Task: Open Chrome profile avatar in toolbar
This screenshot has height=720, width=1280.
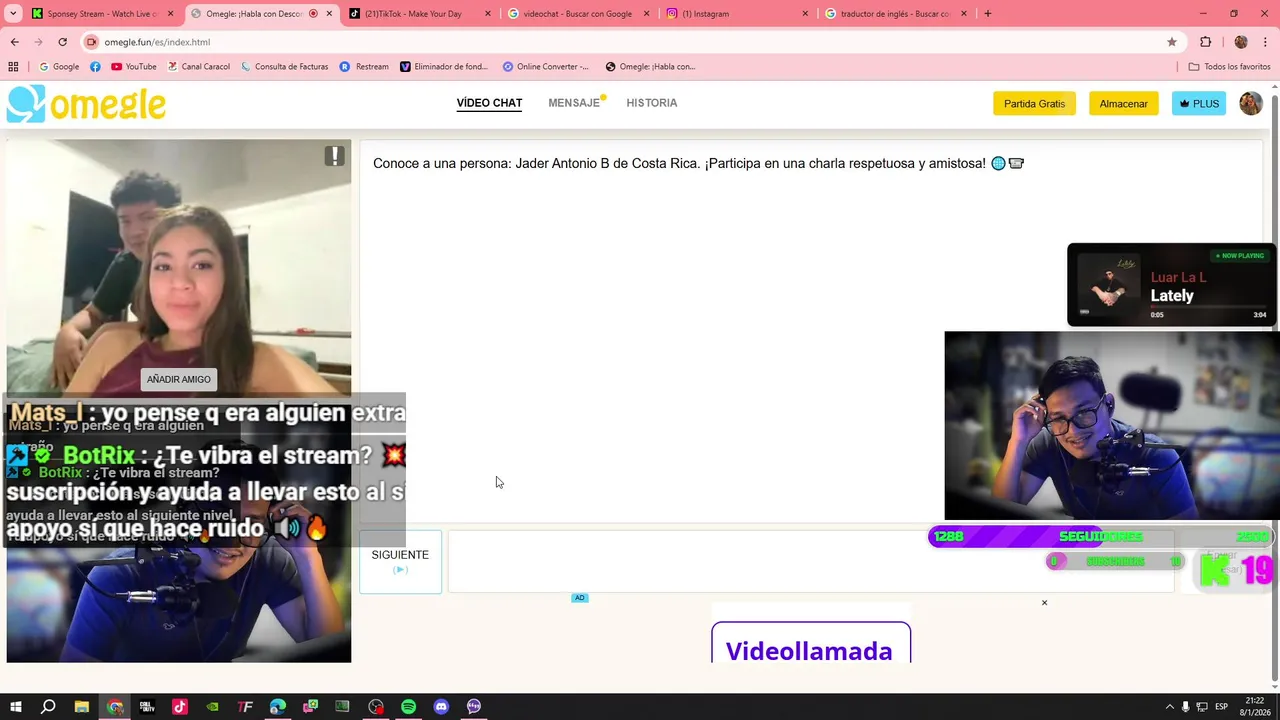Action: 1241,42
